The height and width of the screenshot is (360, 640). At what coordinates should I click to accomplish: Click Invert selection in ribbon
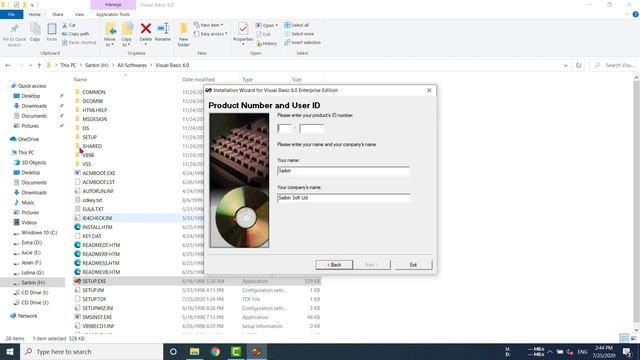pos(302,42)
